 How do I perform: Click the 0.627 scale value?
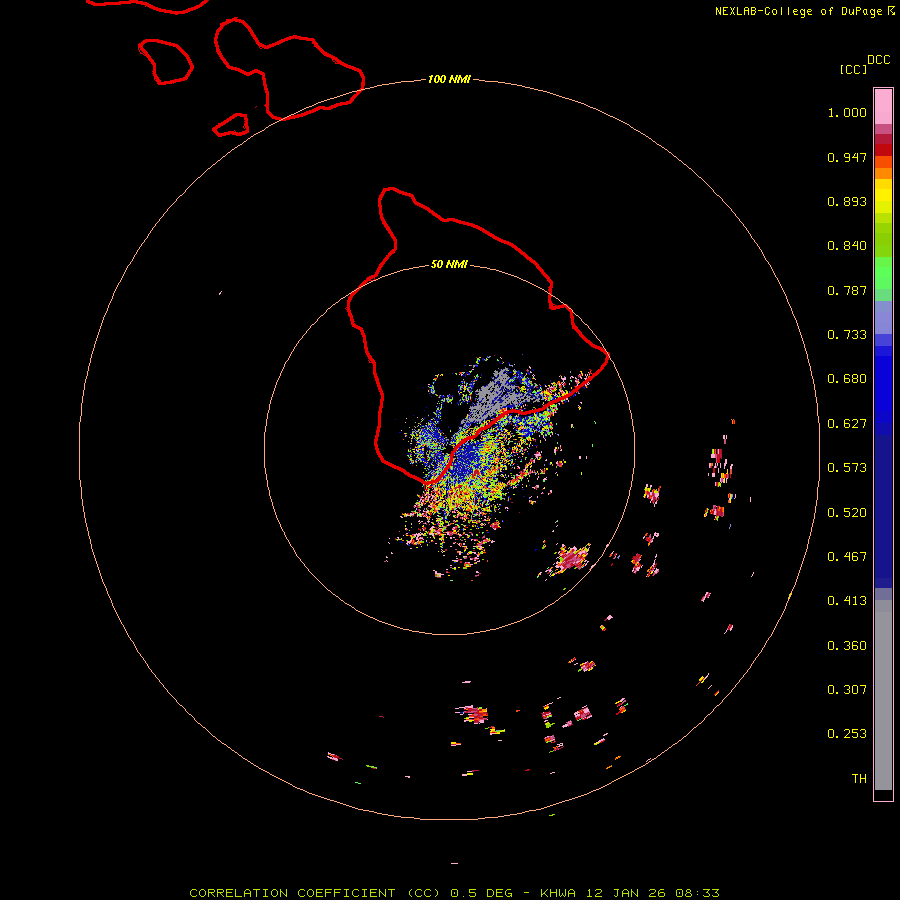tap(847, 424)
